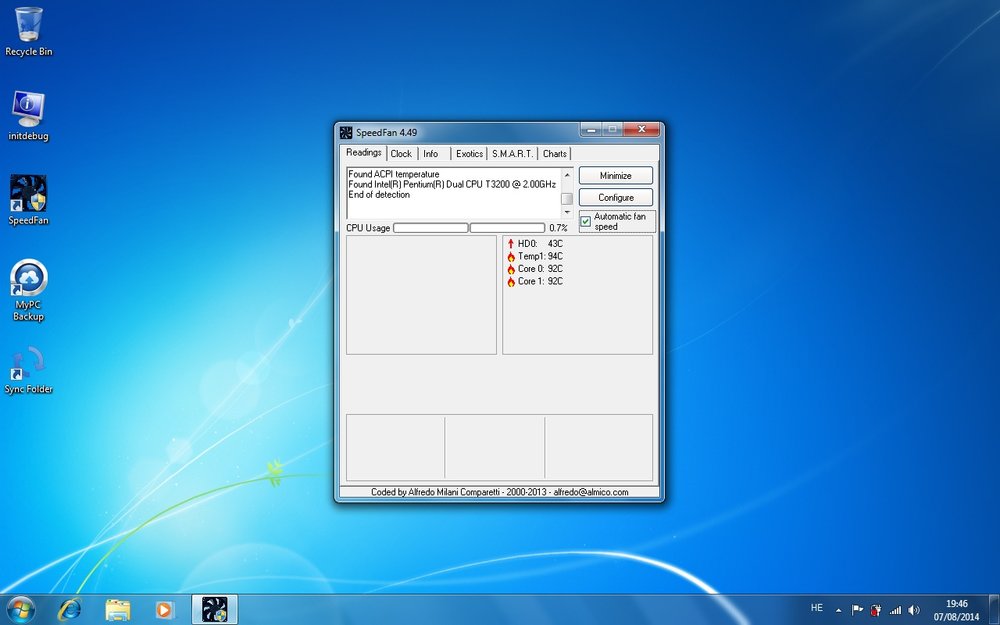Open the S.M.A.R.T. tab
The width and height of the screenshot is (1000, 625).
pos(512,154)
